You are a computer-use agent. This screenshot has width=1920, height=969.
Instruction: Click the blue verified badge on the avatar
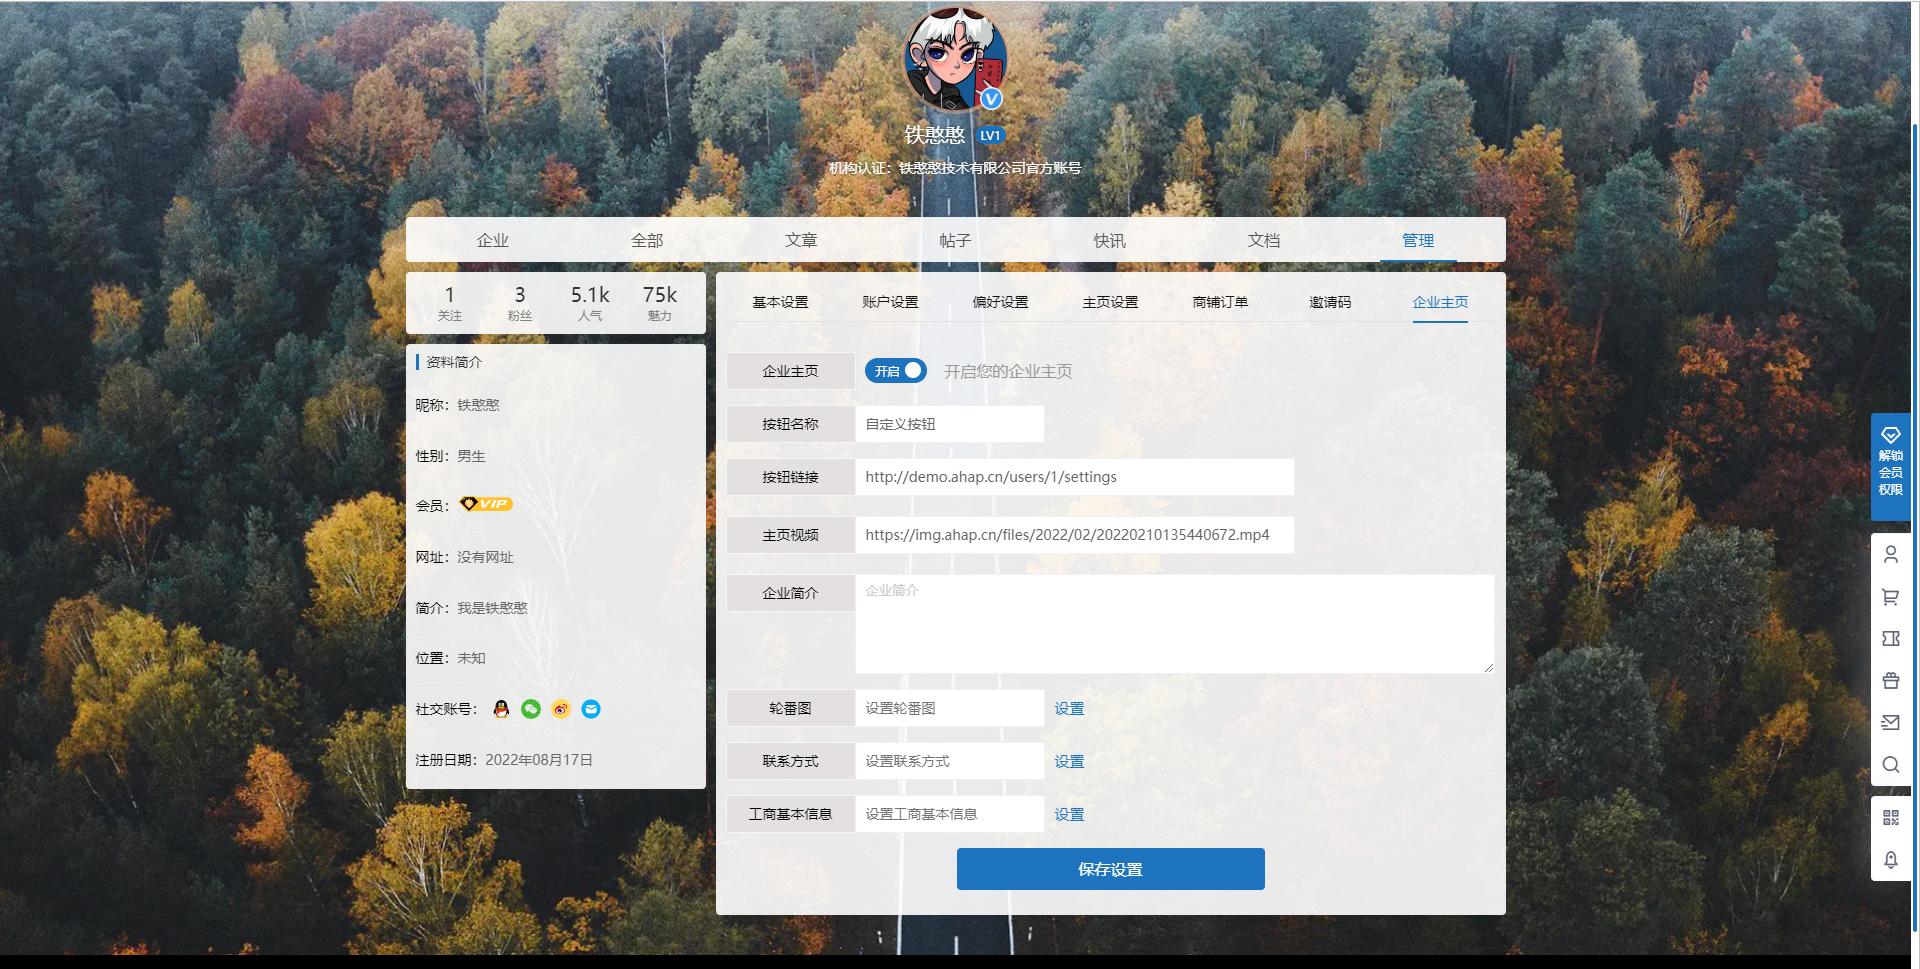[x=990, y=99]
